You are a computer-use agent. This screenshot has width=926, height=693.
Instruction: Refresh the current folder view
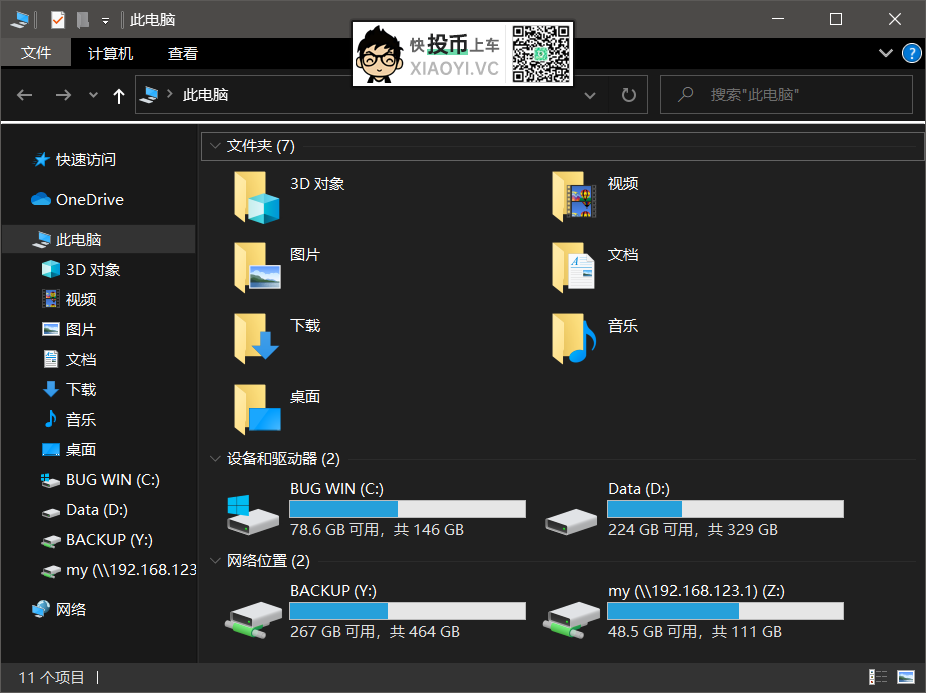(629, 94)
